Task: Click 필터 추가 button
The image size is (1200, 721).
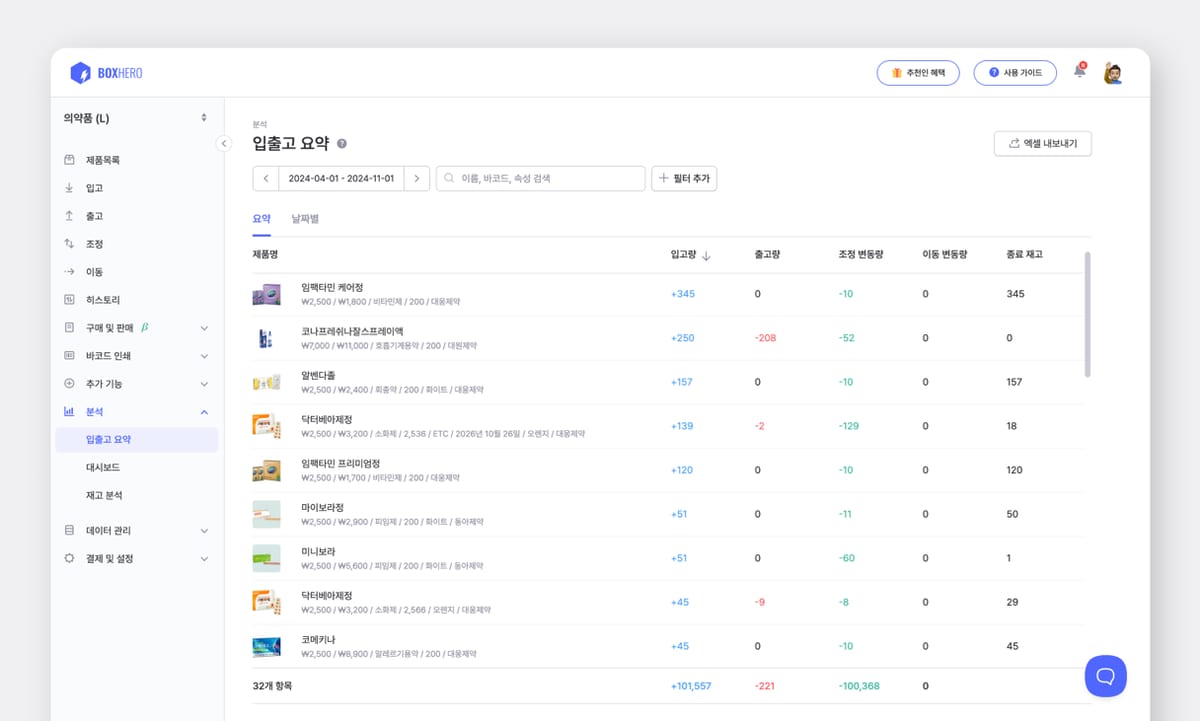Action: [x=684, y=178]
